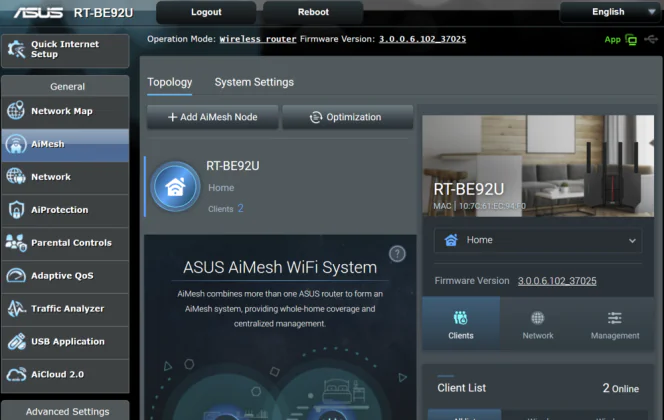Open firmware version link in node panel
The height and width of the screenshot is (420, 664).
click(x=557, y=281)
